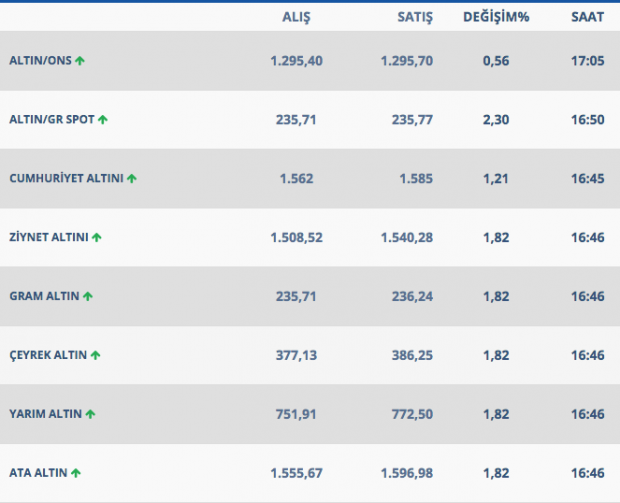Click the ZİYNET ALTINI buying price 1.508,52
620x503 pixels.
[296, 238]
